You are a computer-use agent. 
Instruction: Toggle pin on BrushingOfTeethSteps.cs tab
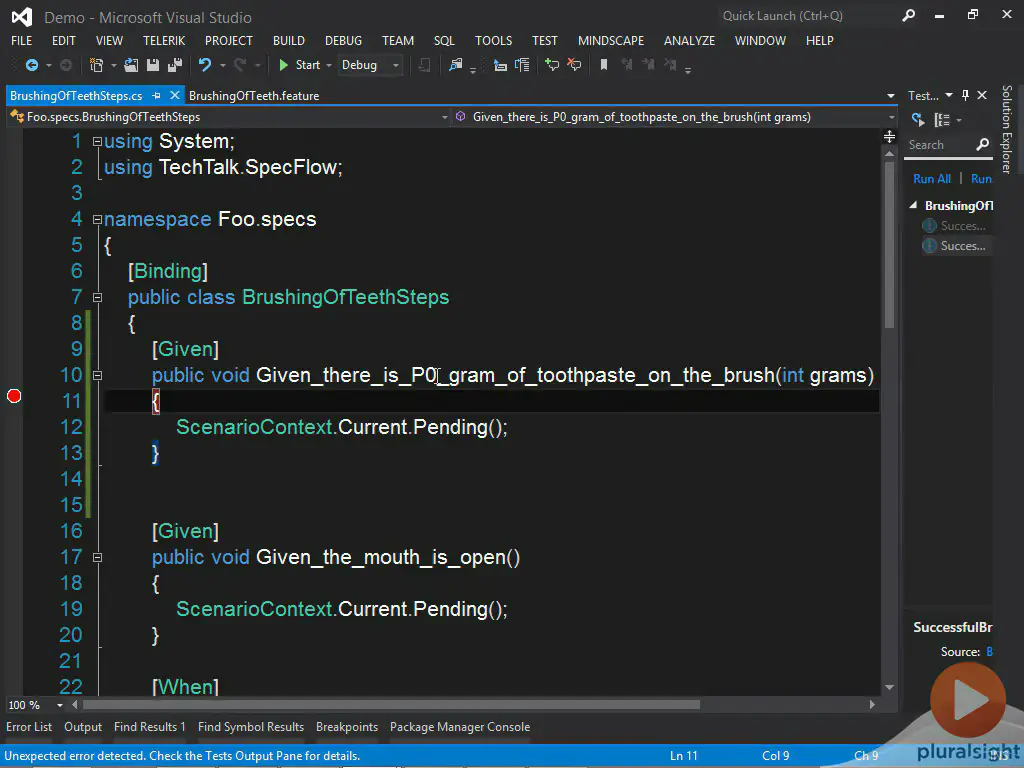(x=157, y=96)
